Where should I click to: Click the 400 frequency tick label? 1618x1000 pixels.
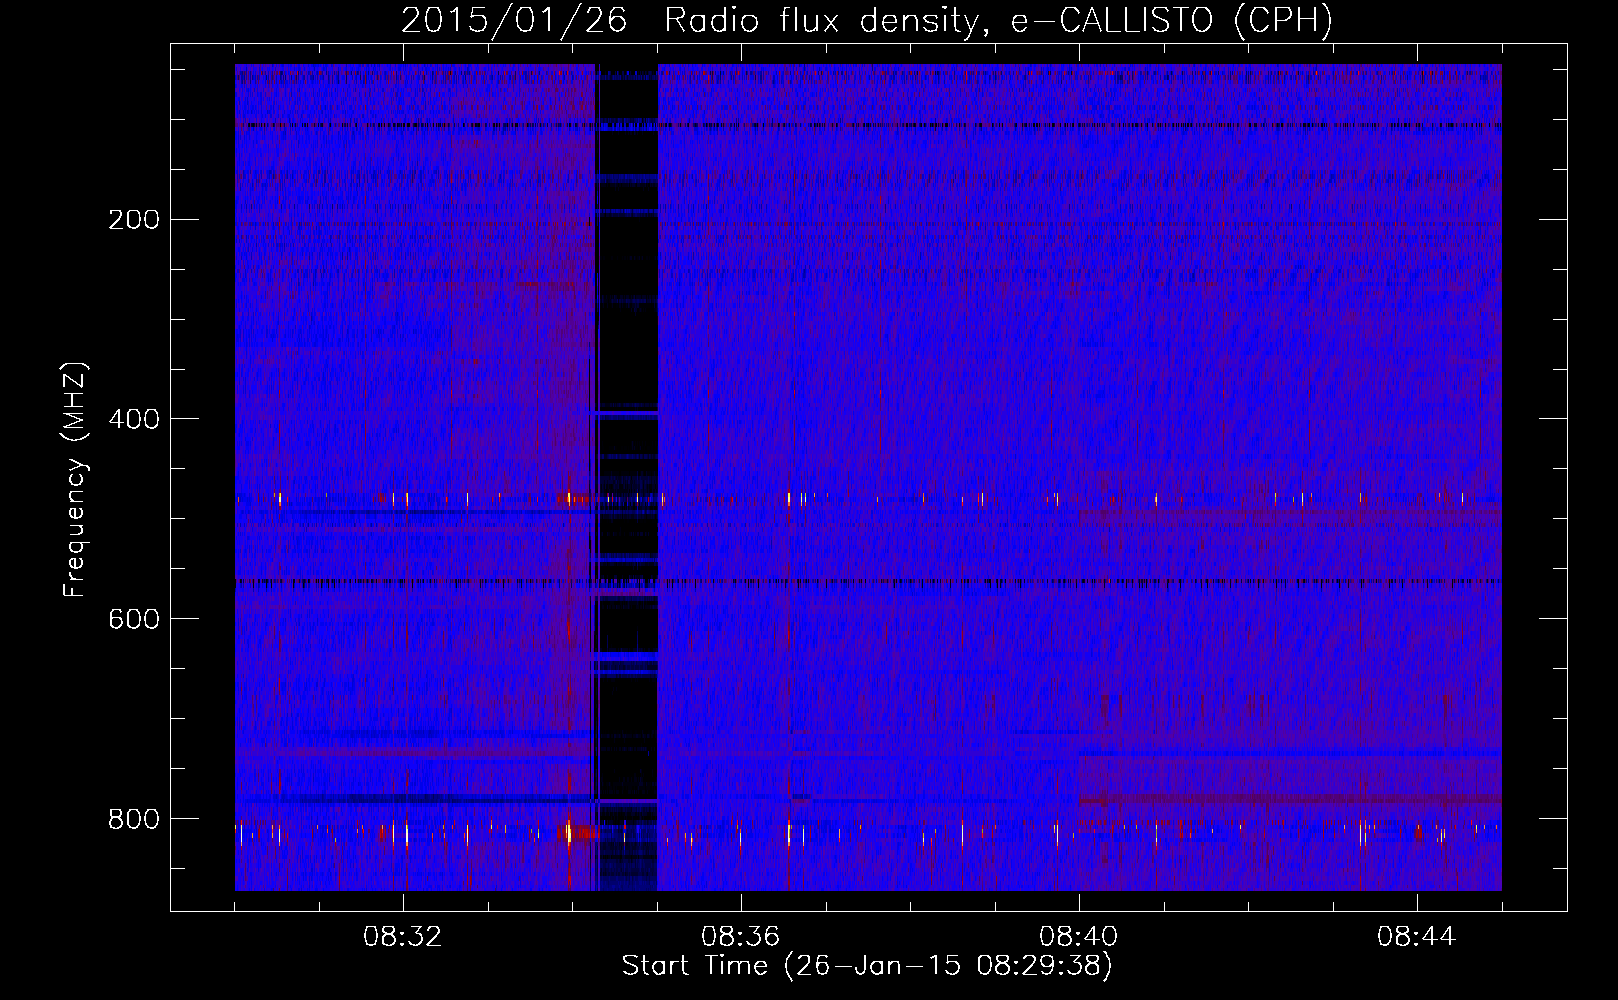click(x=134, y=419)
